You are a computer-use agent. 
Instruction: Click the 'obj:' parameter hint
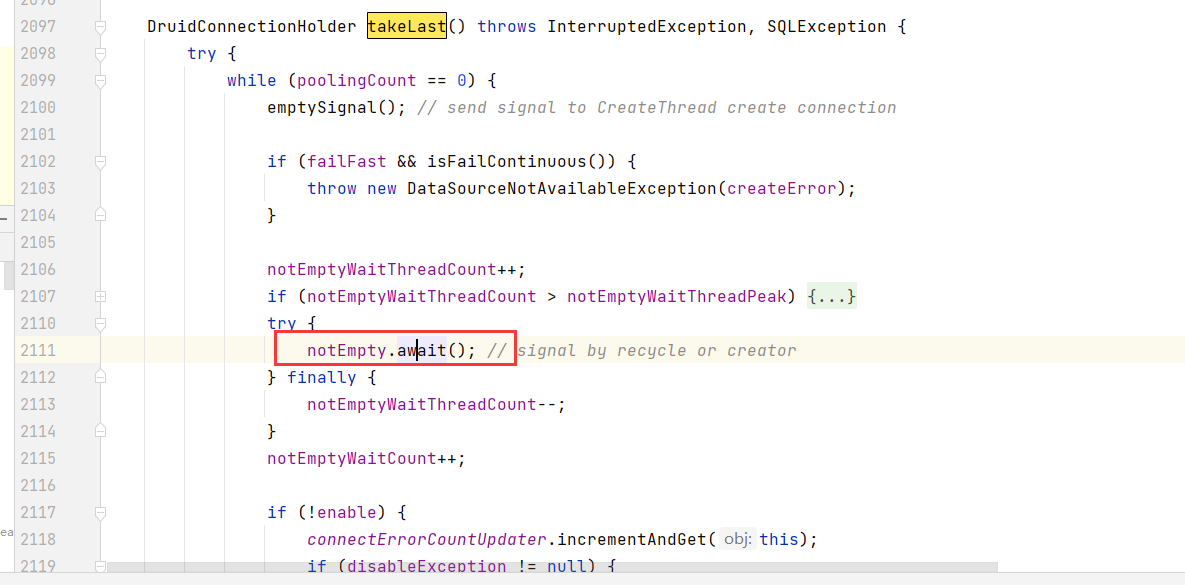(737, 540)
